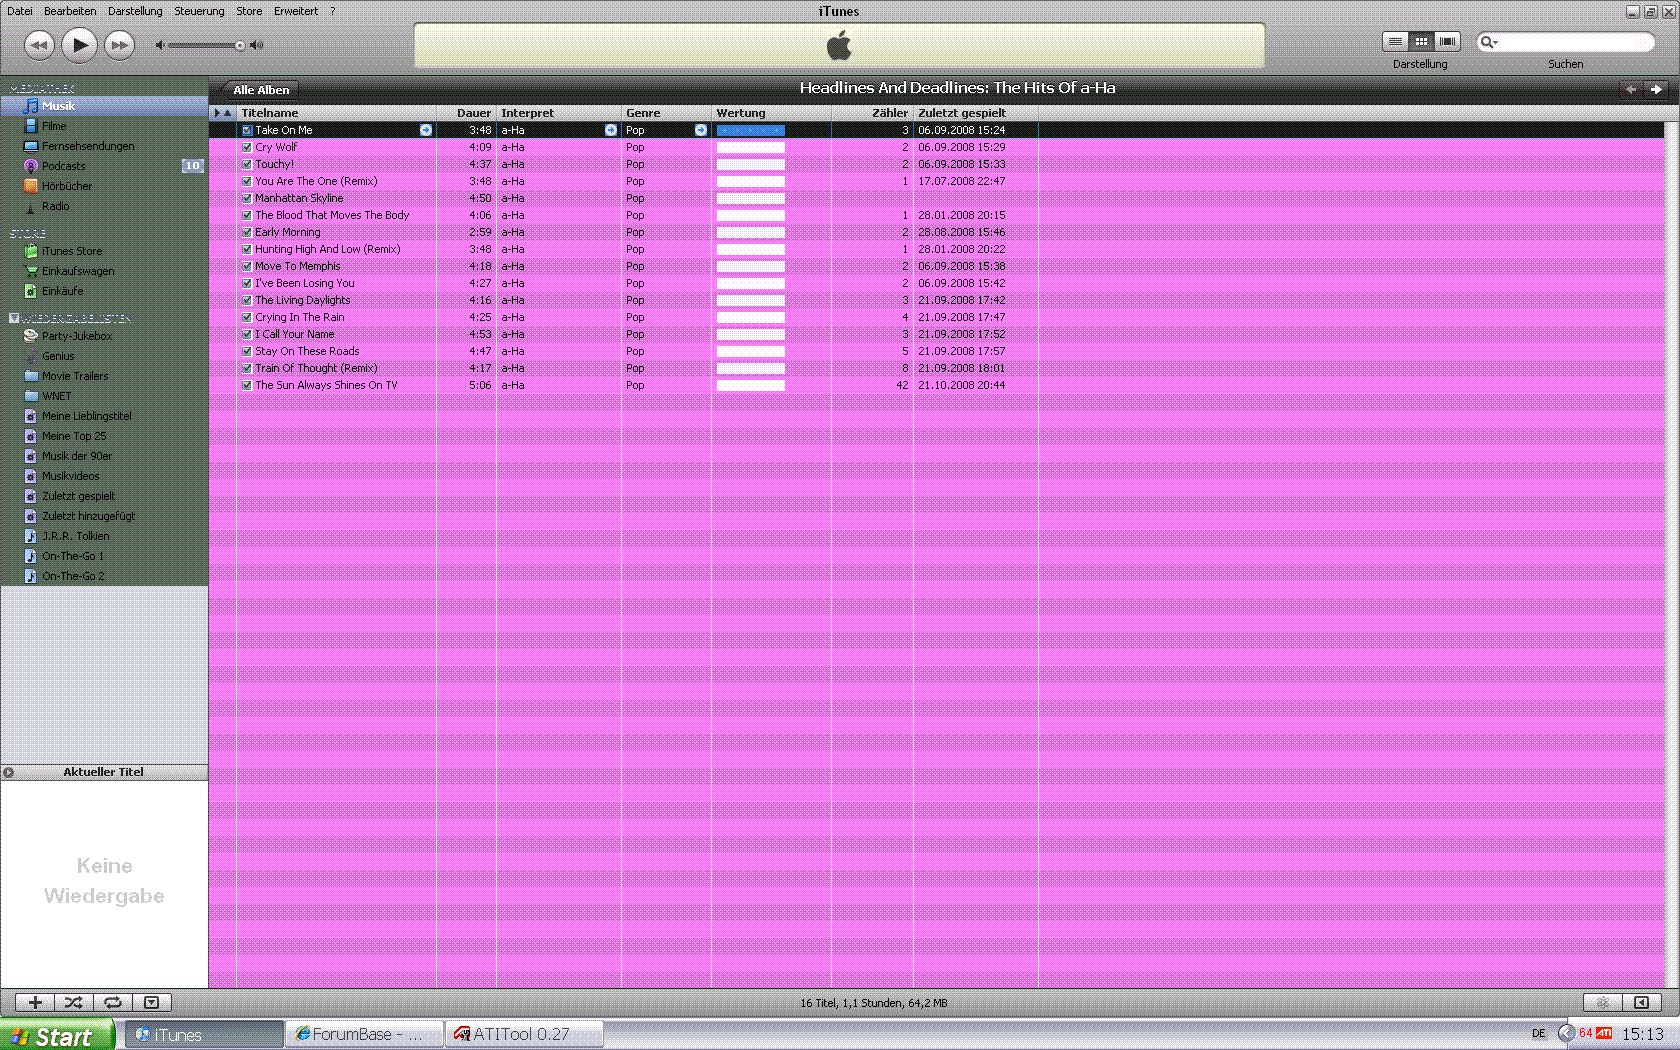
Task: Open the Einkäufe purchases list
Action: click(x=104, y=291)
